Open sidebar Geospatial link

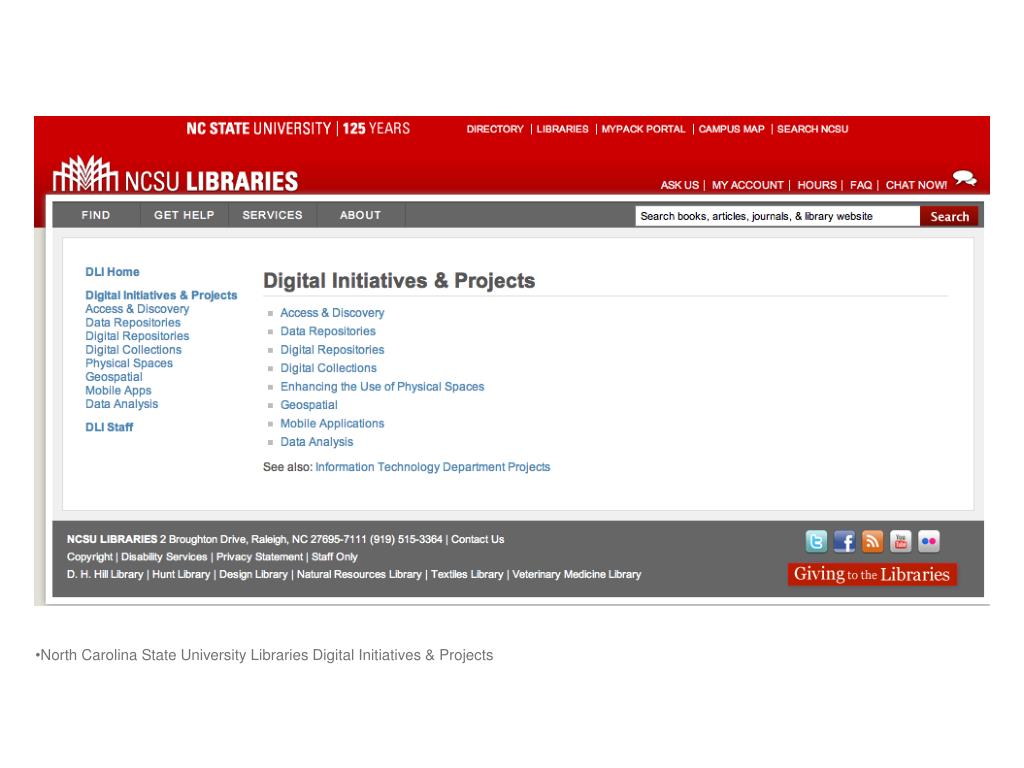point(114,377)
